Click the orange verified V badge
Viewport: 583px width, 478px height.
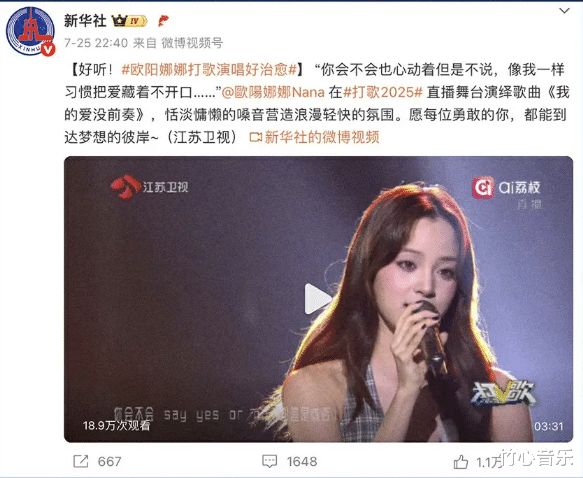(x=48, y=49)
